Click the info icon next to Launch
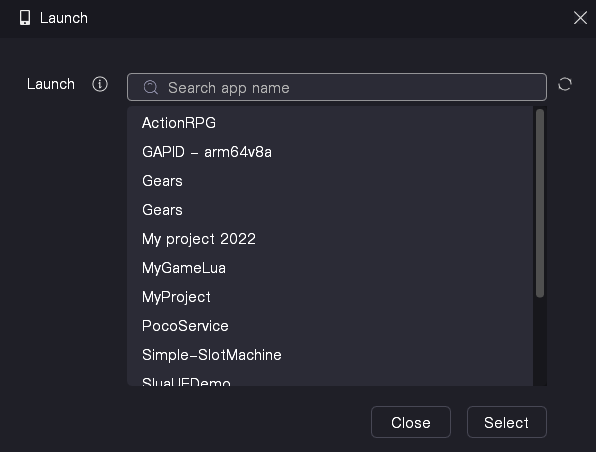596x452 pixels. [100, 84]
